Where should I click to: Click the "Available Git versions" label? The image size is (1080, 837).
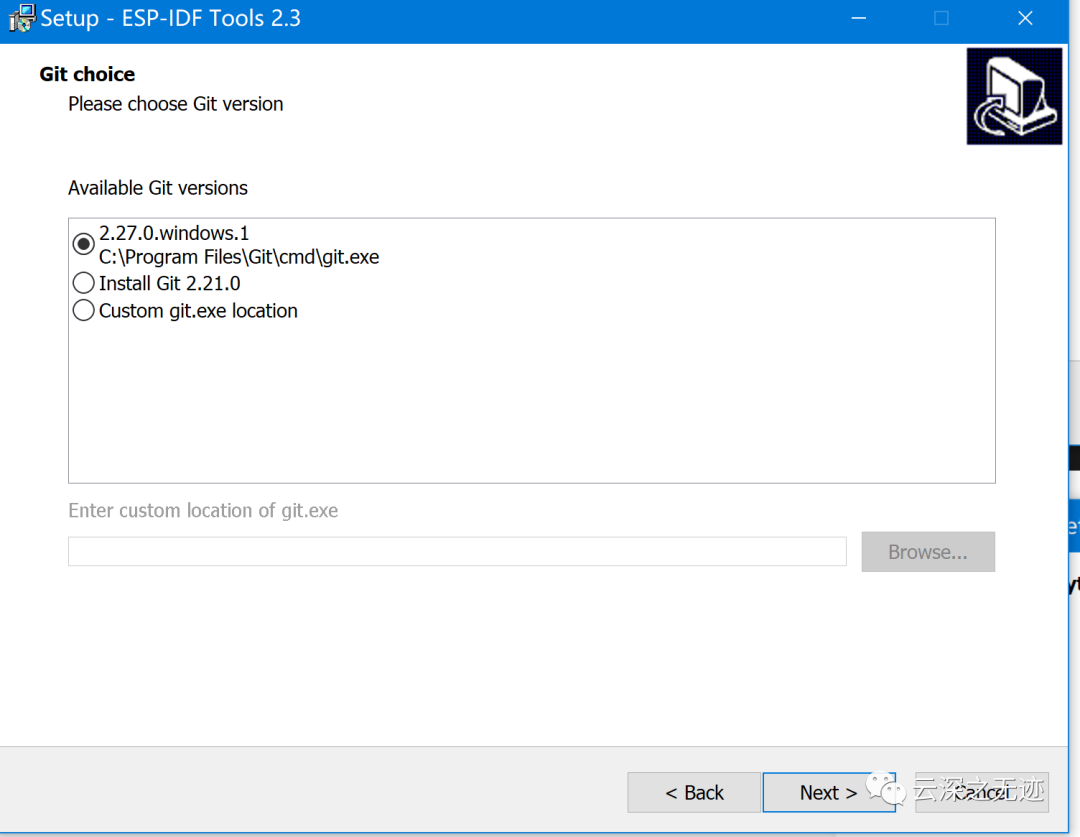coord(158,188)
